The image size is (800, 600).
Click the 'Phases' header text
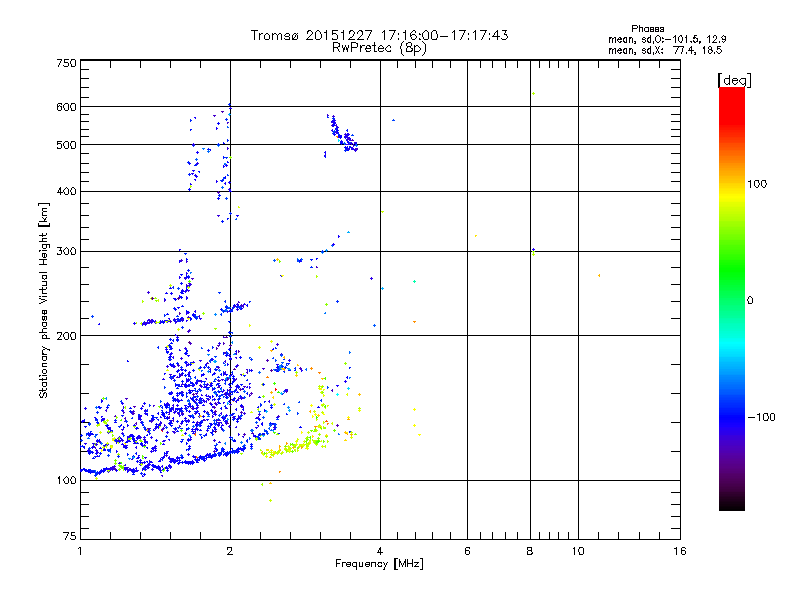point(647,29)
